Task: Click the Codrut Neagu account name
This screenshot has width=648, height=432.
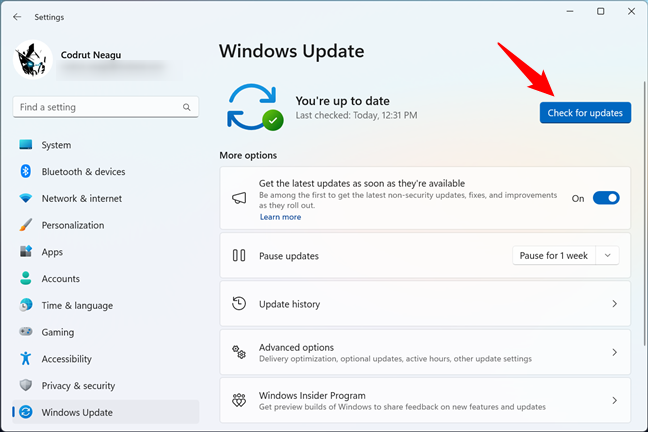Action: [91, 55]
